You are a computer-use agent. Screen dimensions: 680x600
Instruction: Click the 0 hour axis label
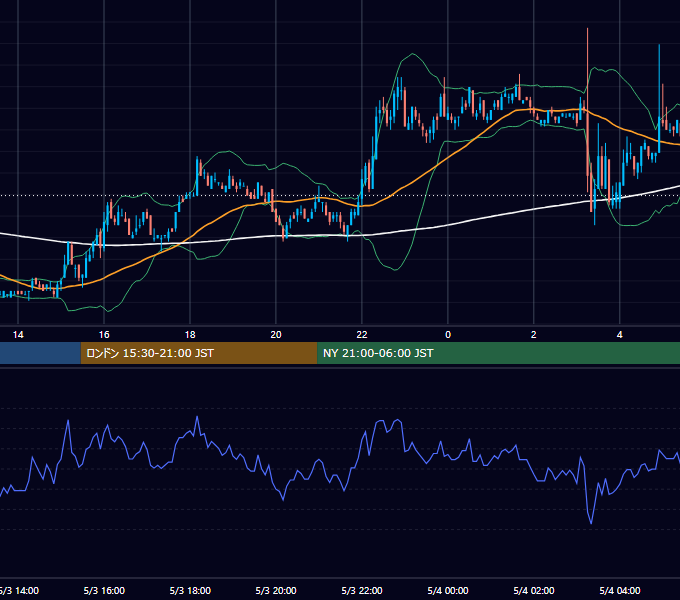pos(448,335)
